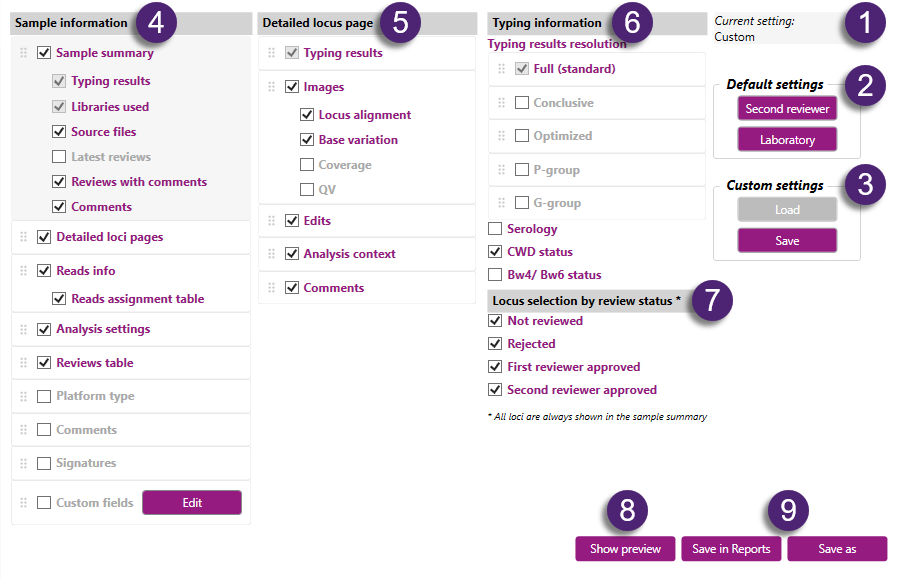Edit the Custom fields
Image resolution: width=902 pixels, height=578 pixels.
(x=192, y=503)
